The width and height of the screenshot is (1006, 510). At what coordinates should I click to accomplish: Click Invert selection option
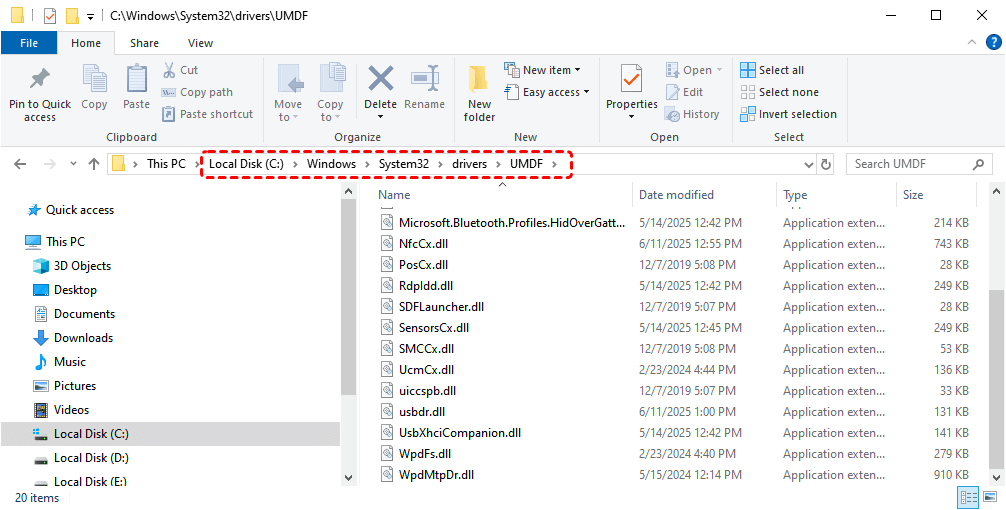tap(788, 114)
